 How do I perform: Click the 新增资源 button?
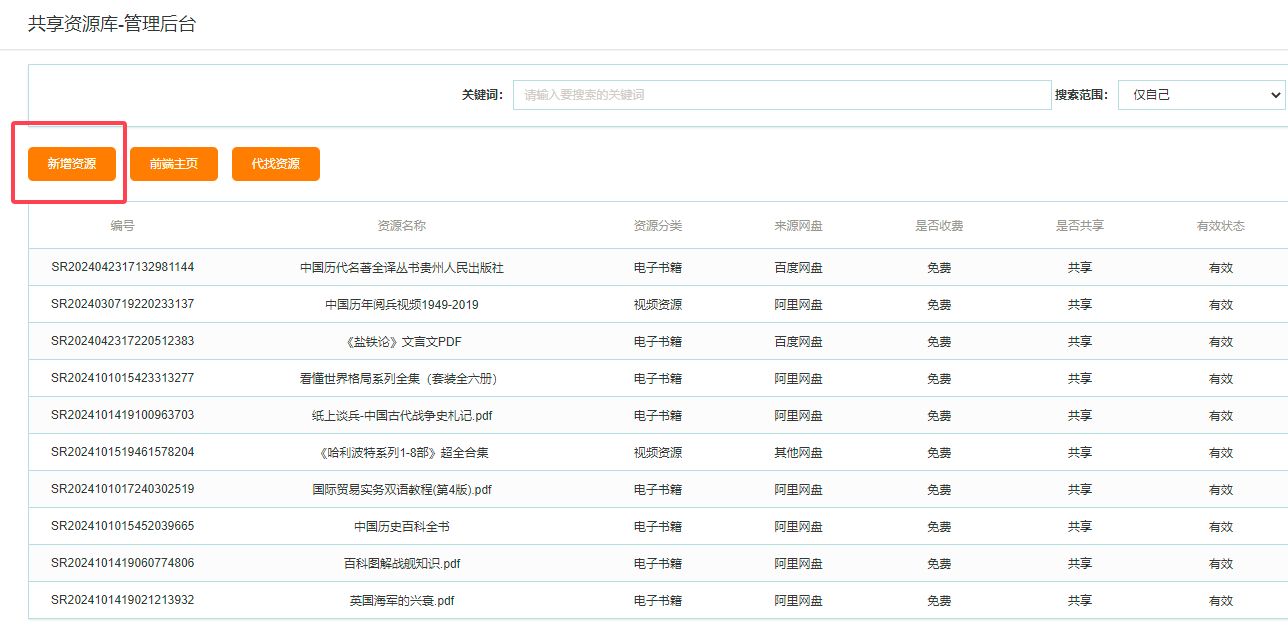68,163
